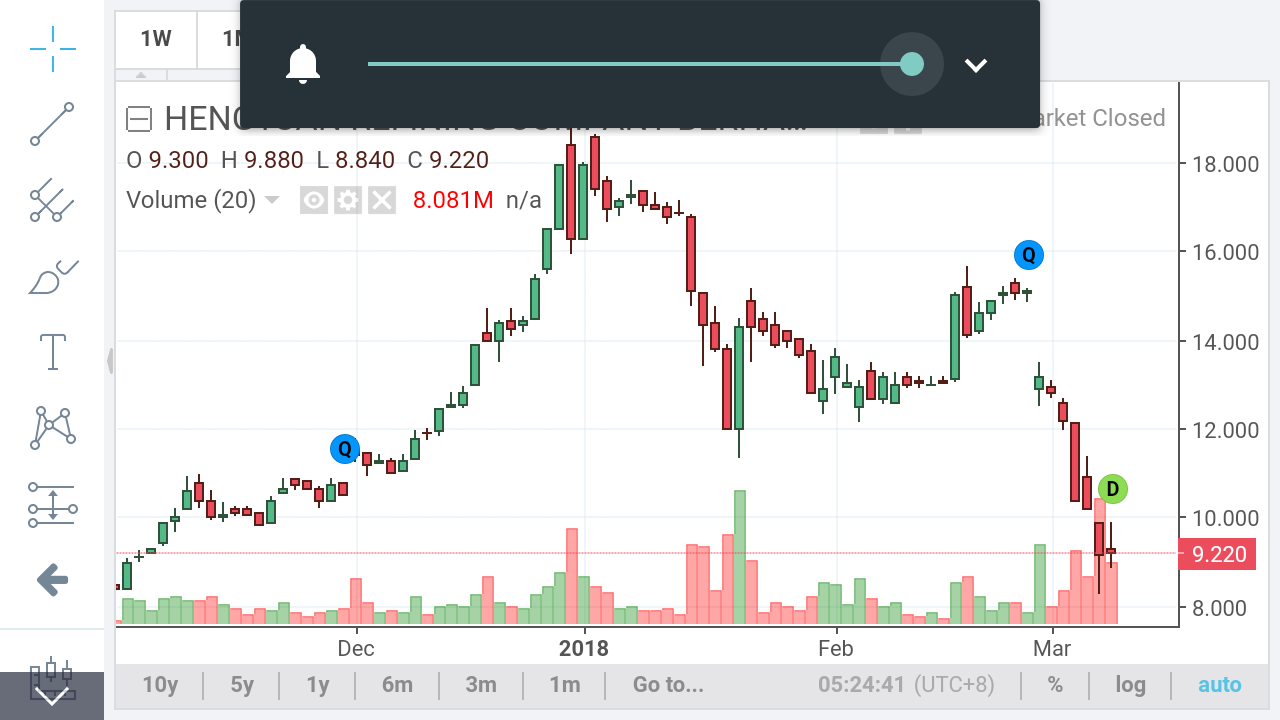
Task: Click the Q marker near December
Action: pyautogui.click(x=345, y=449)
